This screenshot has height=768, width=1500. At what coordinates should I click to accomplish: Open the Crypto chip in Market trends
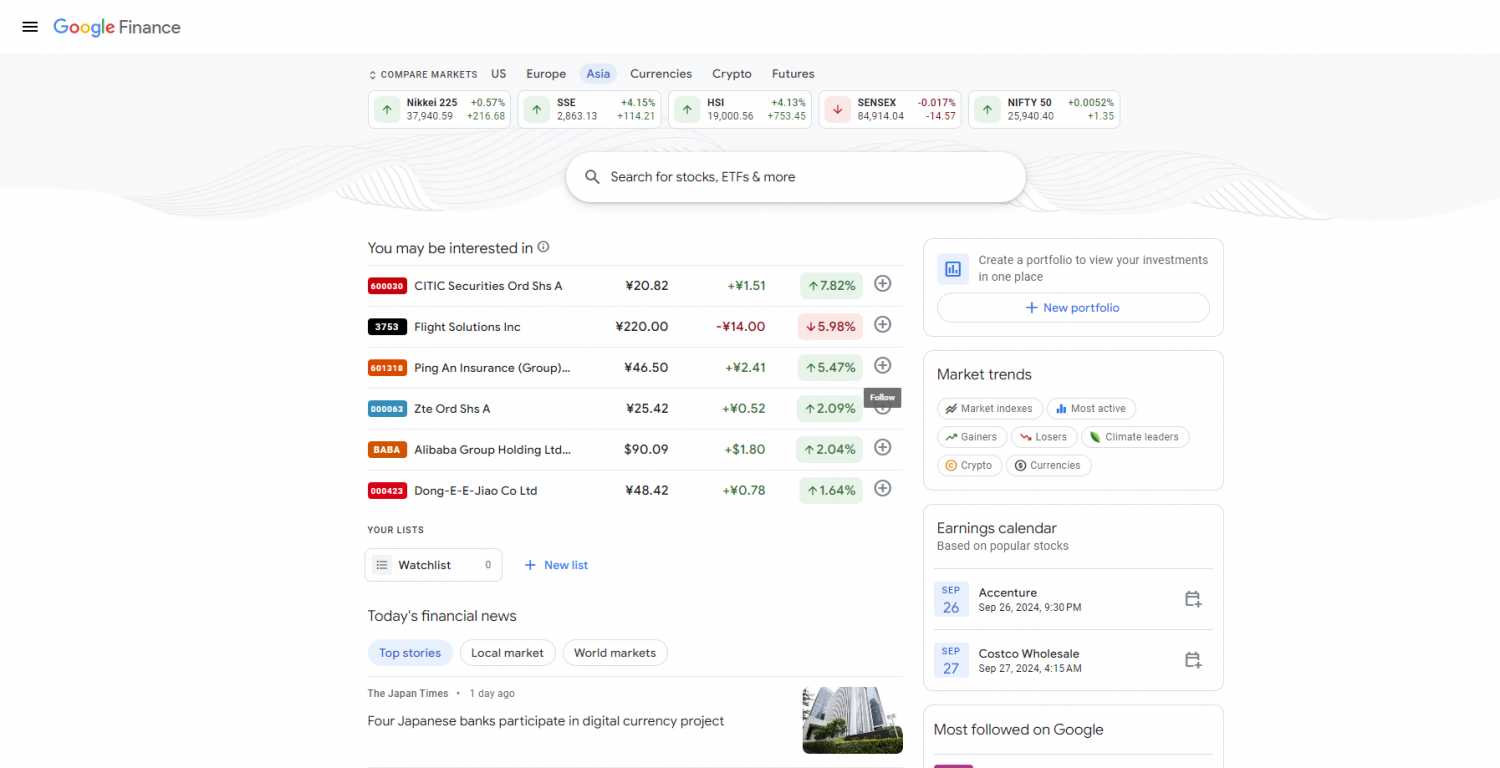[969, 465]
